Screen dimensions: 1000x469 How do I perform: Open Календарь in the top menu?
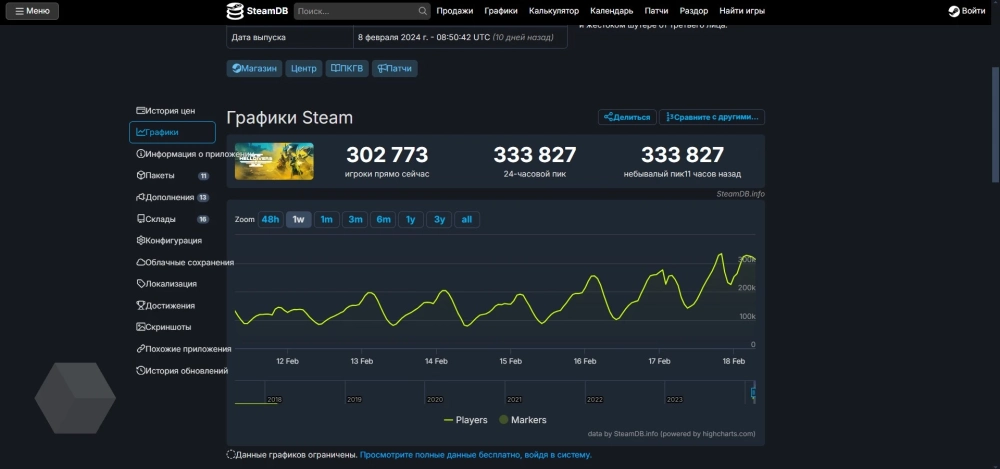pyautogui.click(x=611, y=11)
